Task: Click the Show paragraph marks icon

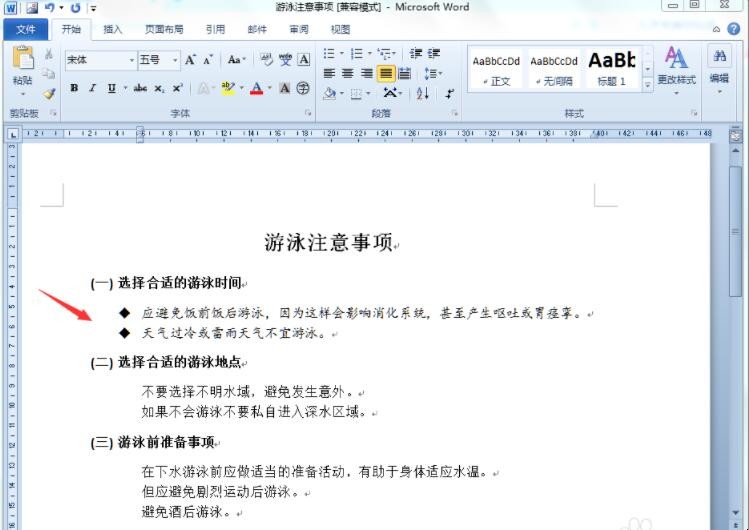Action: pyautogui.click(x=449, y=94)
